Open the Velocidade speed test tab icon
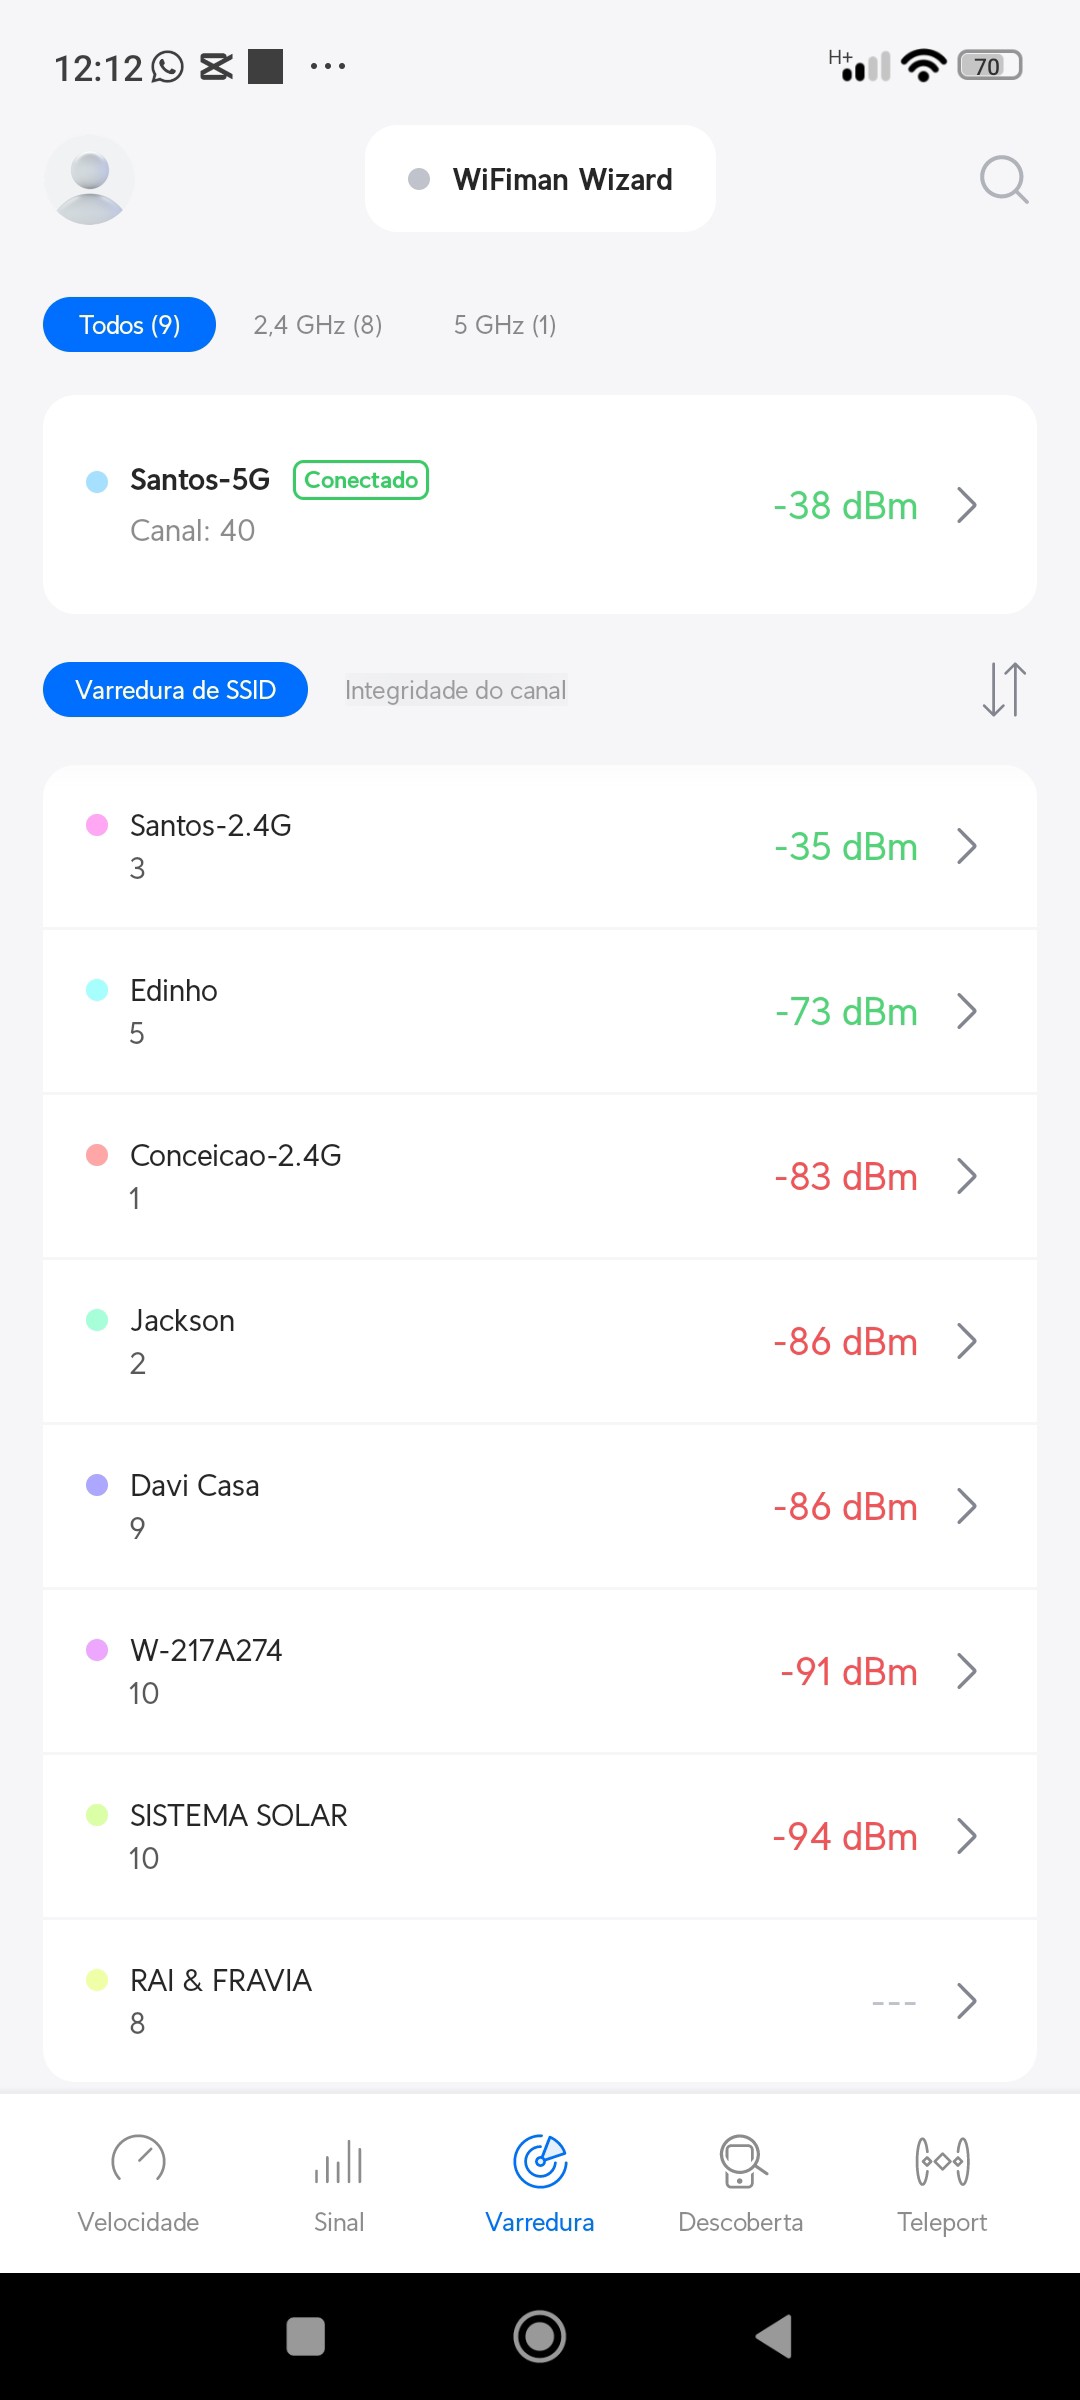This screenshot has width=1080, height=2400. pos(138,2162)
